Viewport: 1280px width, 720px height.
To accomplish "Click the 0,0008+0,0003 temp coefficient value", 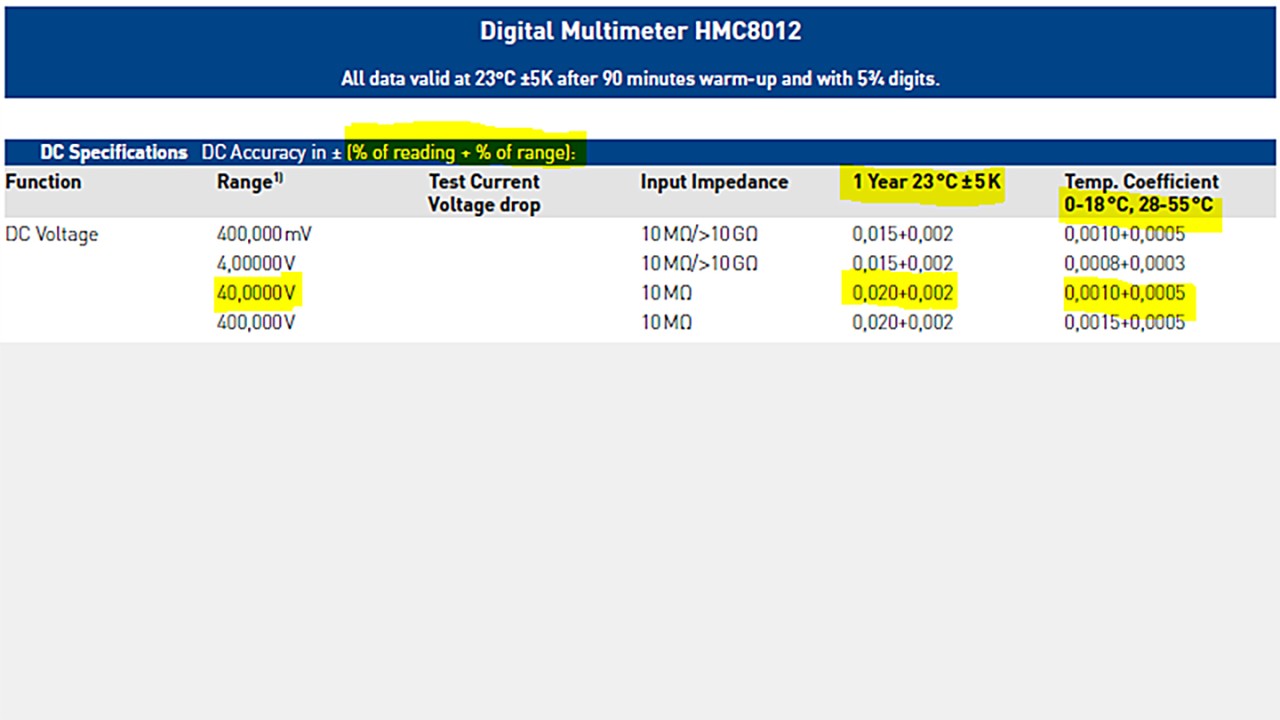I will (1125, 263).
